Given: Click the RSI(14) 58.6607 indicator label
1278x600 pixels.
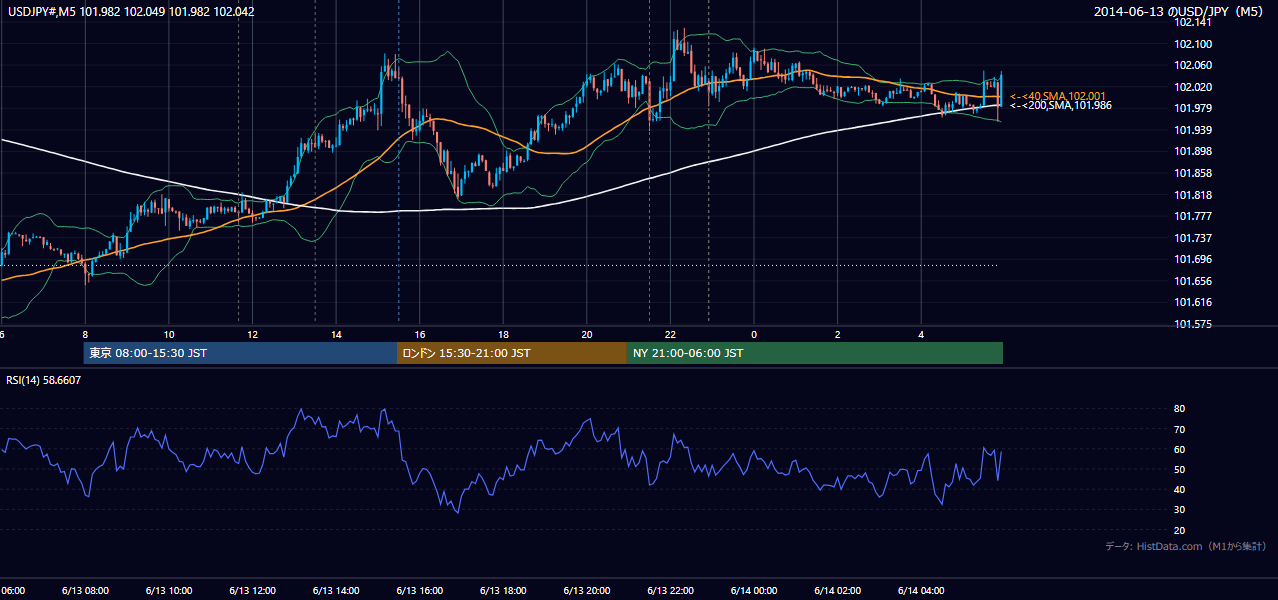Looking at the screenshot, I should (x=43, y=380).
